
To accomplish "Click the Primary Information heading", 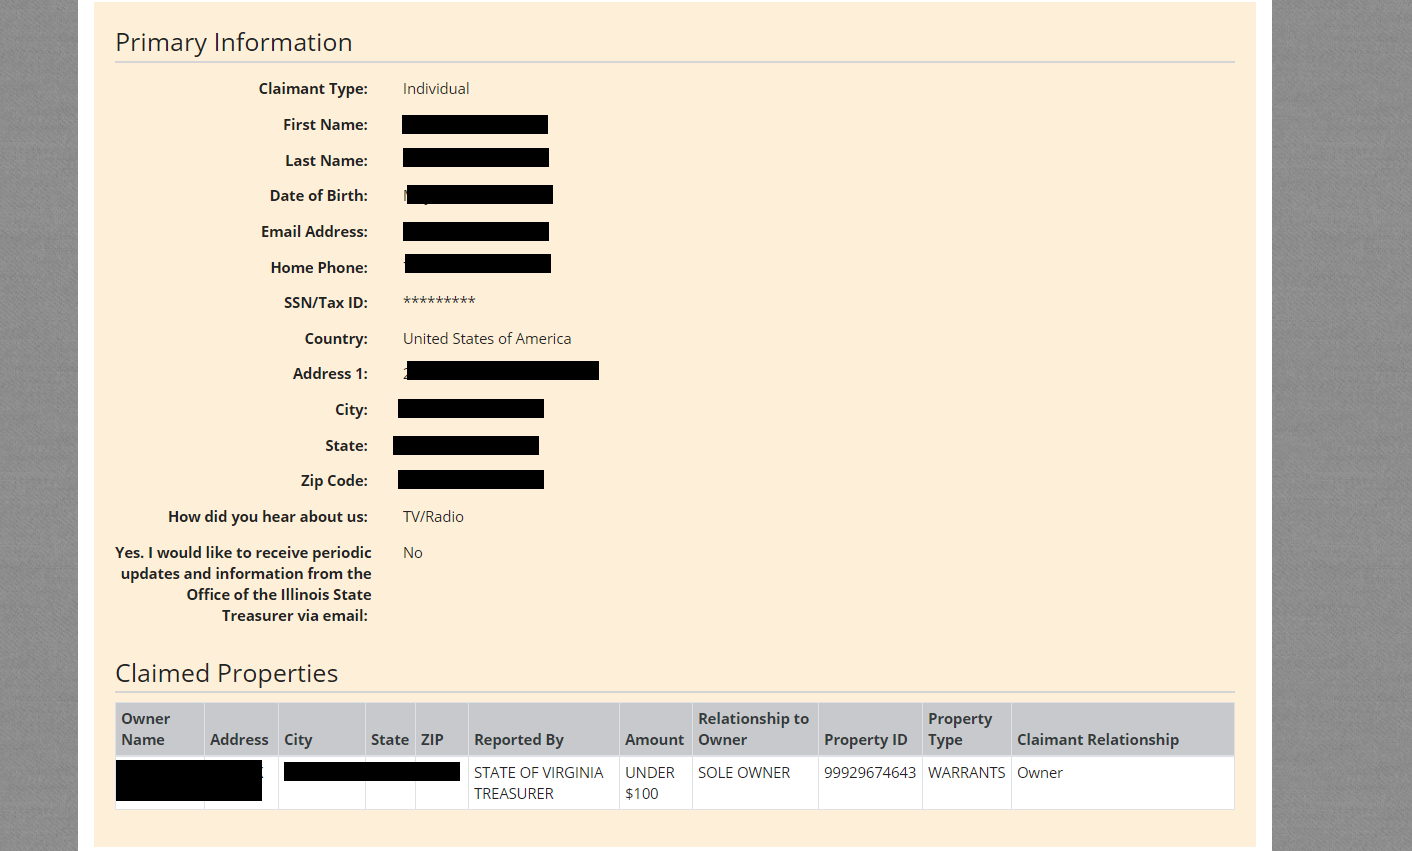I will point(233,42).
